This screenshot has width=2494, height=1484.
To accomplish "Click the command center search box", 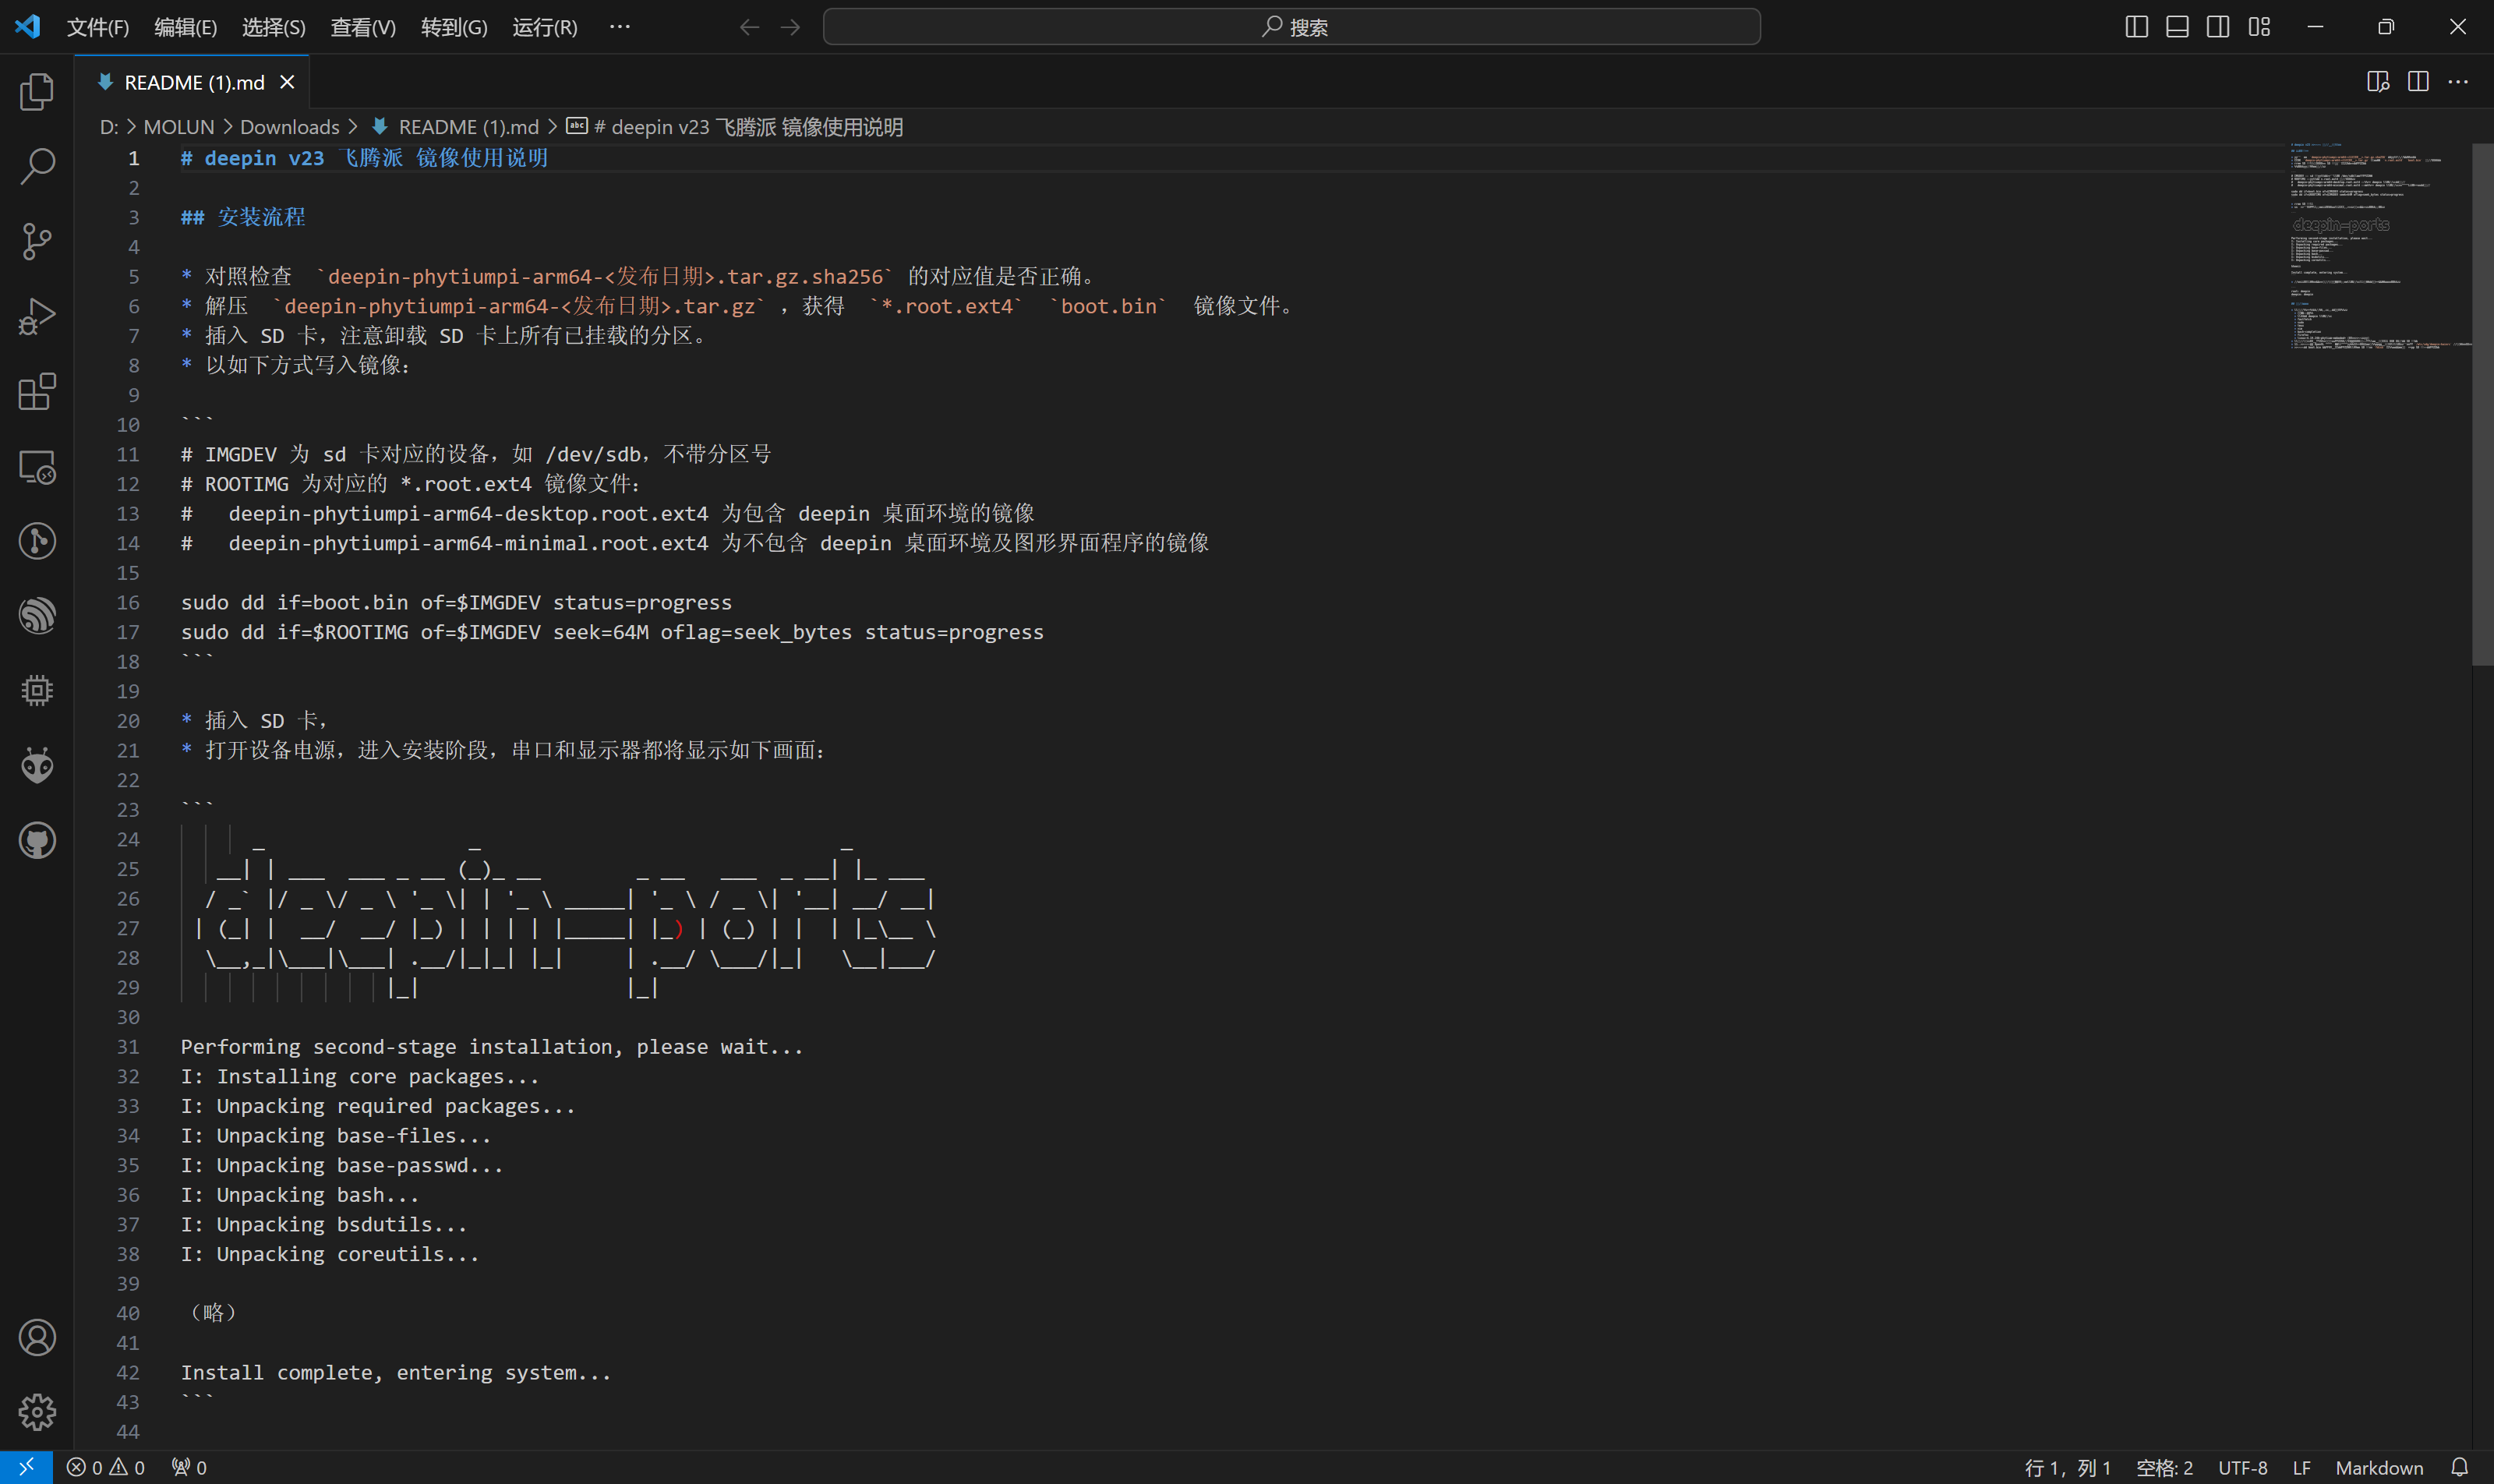I will (x=1291, y=27).
